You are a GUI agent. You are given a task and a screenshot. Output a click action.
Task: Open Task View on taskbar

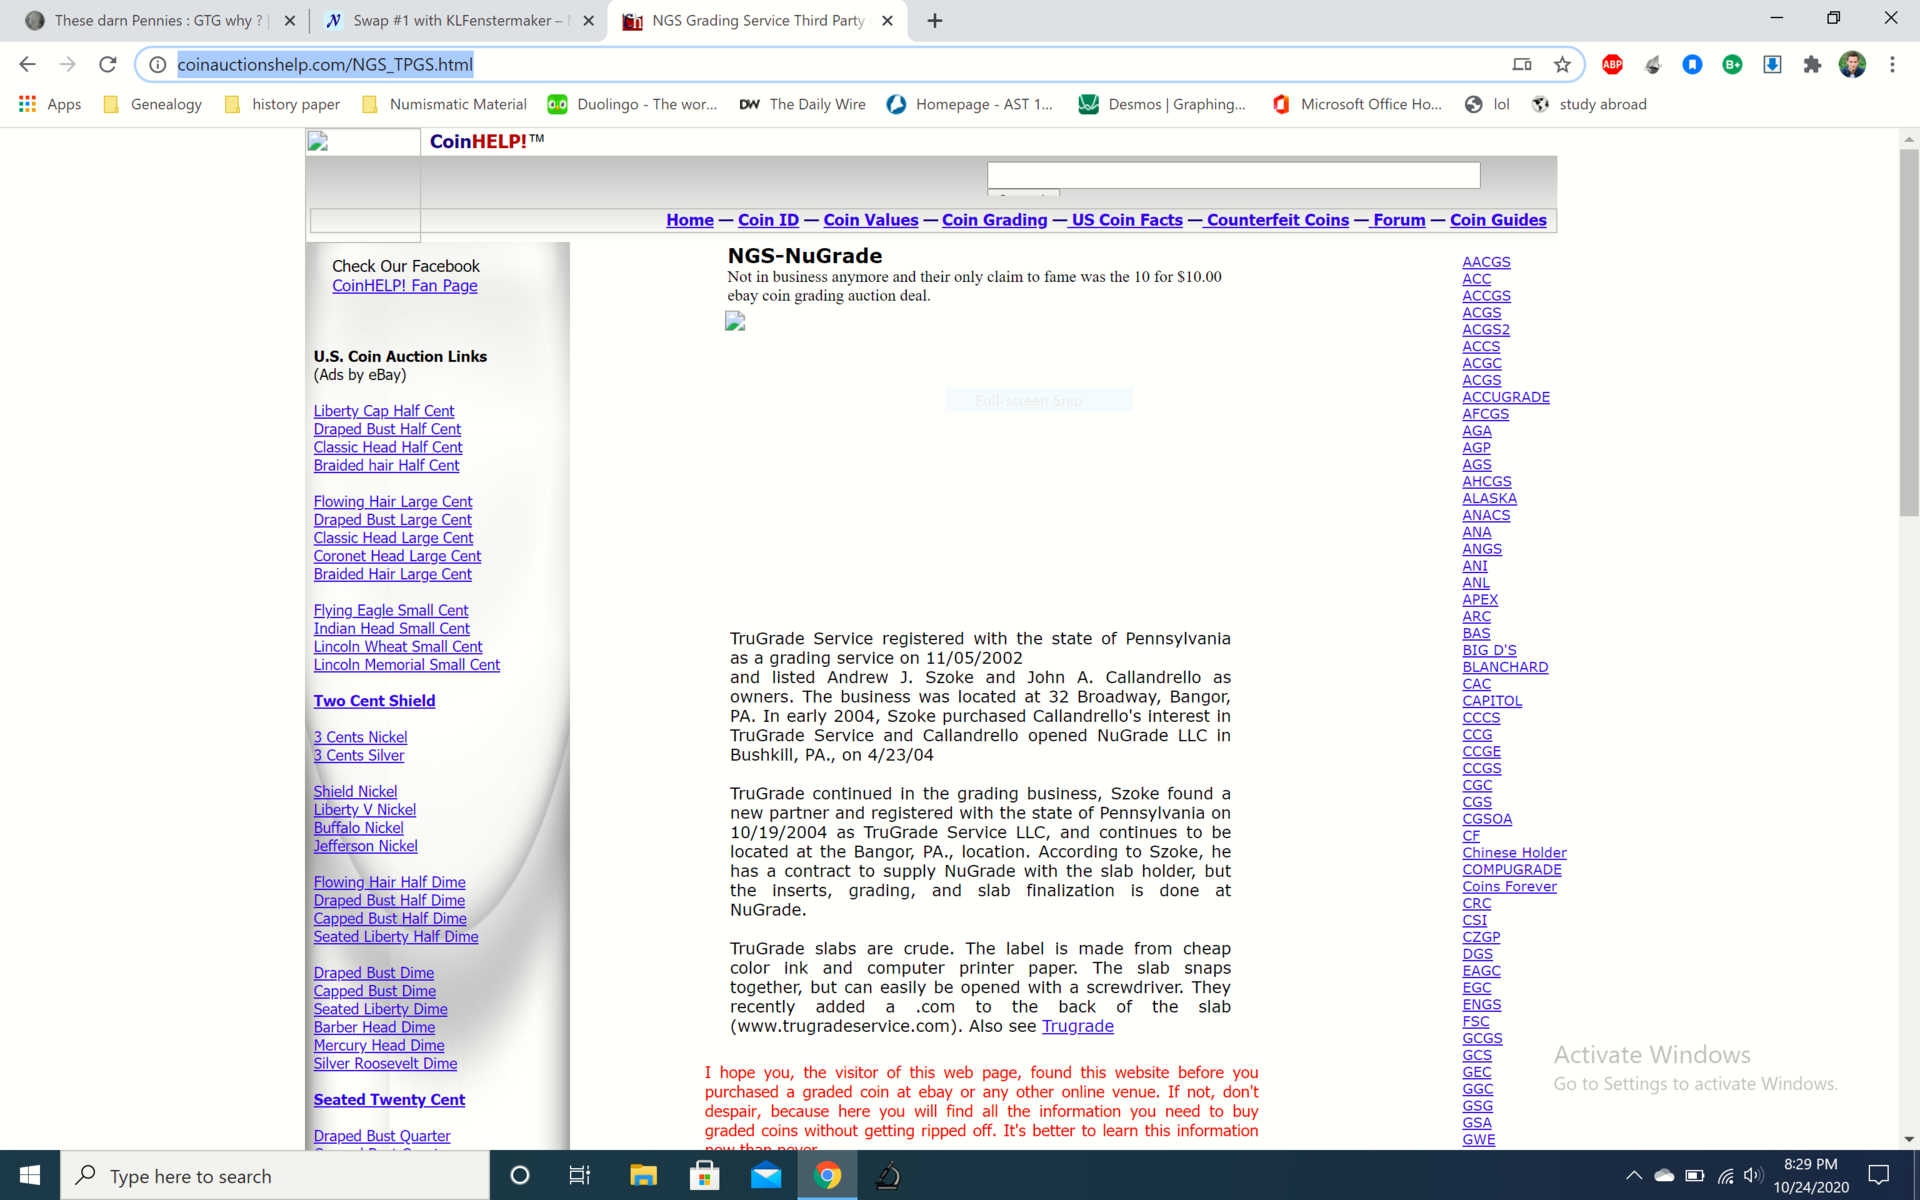[580, 1175]
